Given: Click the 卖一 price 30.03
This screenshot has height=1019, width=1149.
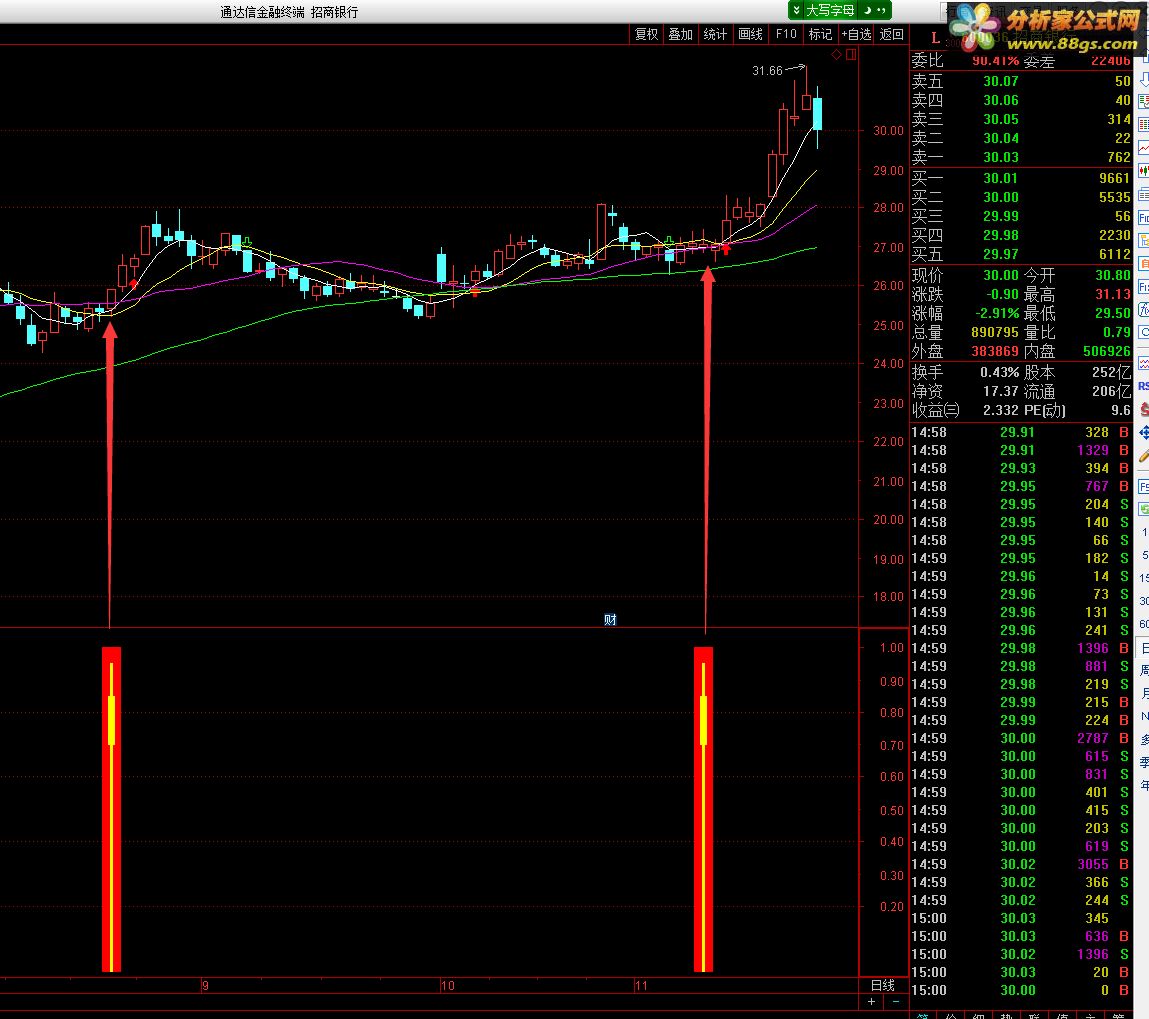Looking at the screenshot, I should tap(1001, 158).
